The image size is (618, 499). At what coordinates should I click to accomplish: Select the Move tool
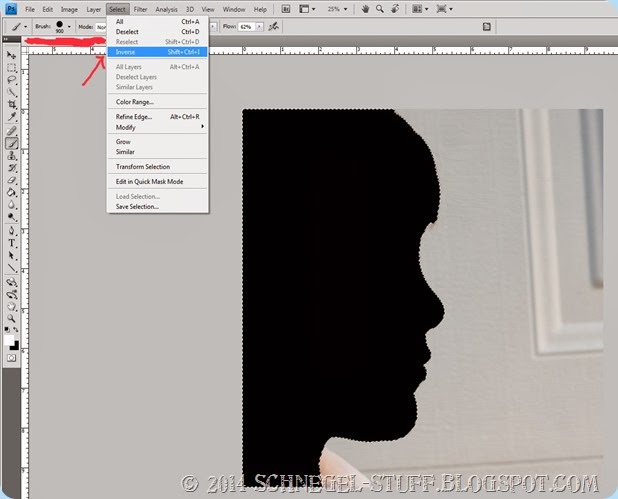click(x=12, y=54)
